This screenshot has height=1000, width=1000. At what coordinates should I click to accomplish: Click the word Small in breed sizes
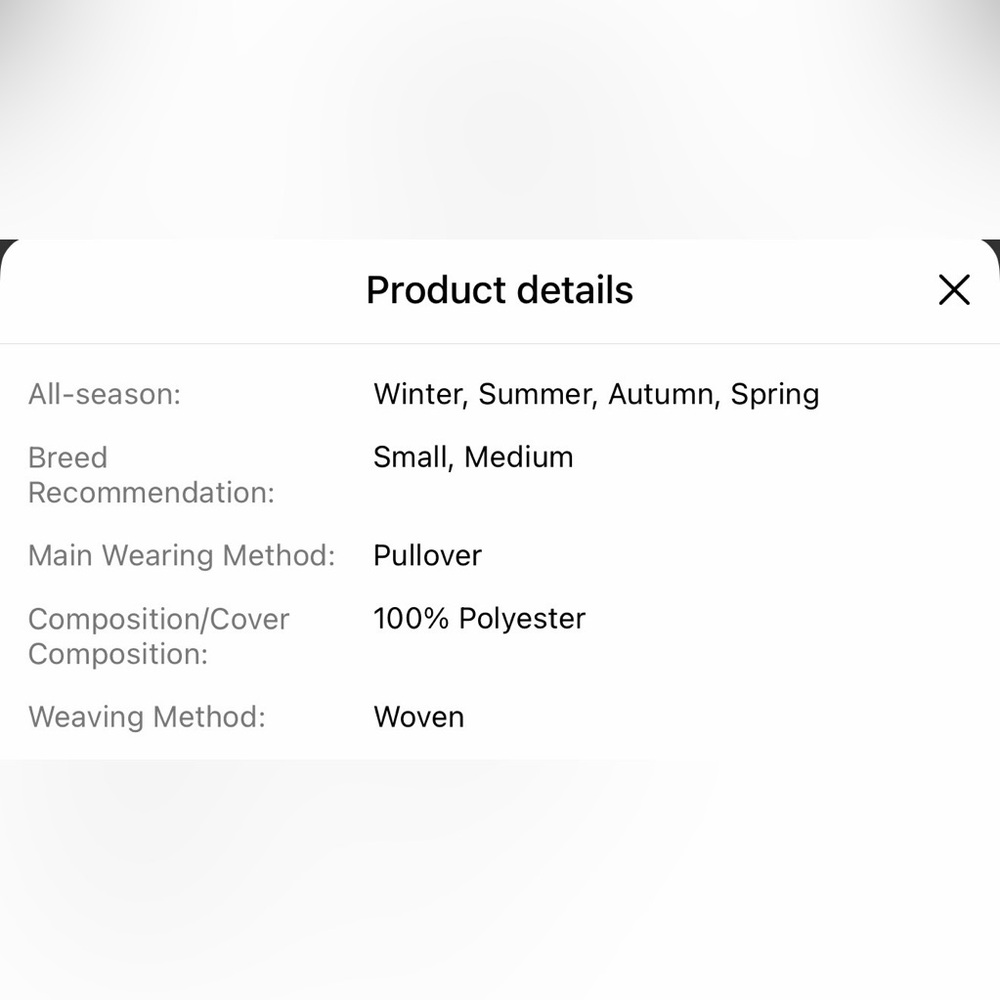tap(413, 458)
